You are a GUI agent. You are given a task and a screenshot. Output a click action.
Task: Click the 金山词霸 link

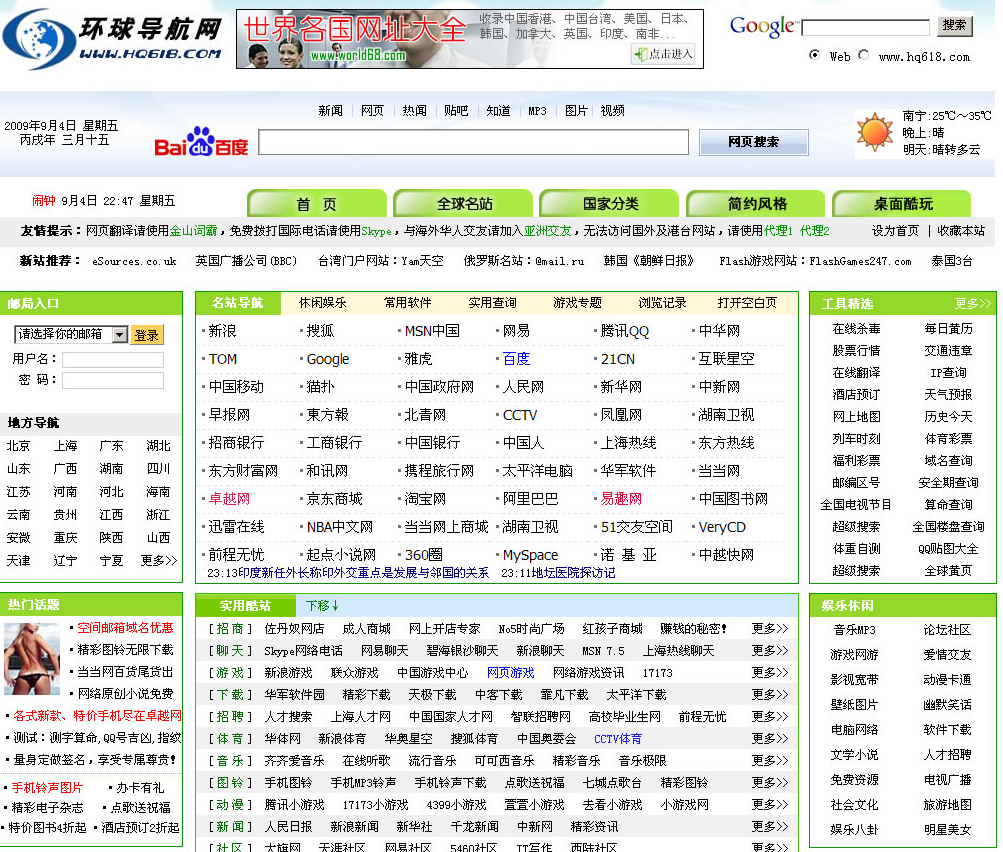click(x=193, y=231)
